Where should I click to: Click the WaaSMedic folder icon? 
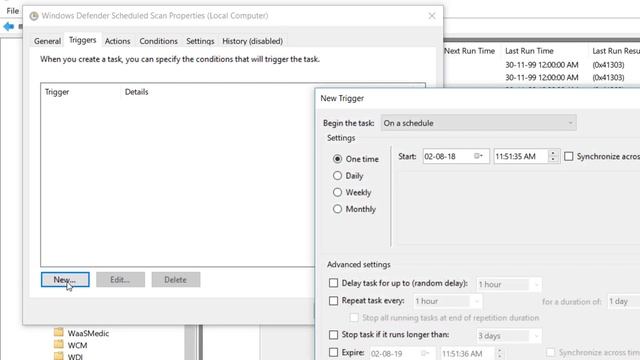(59, 332)
